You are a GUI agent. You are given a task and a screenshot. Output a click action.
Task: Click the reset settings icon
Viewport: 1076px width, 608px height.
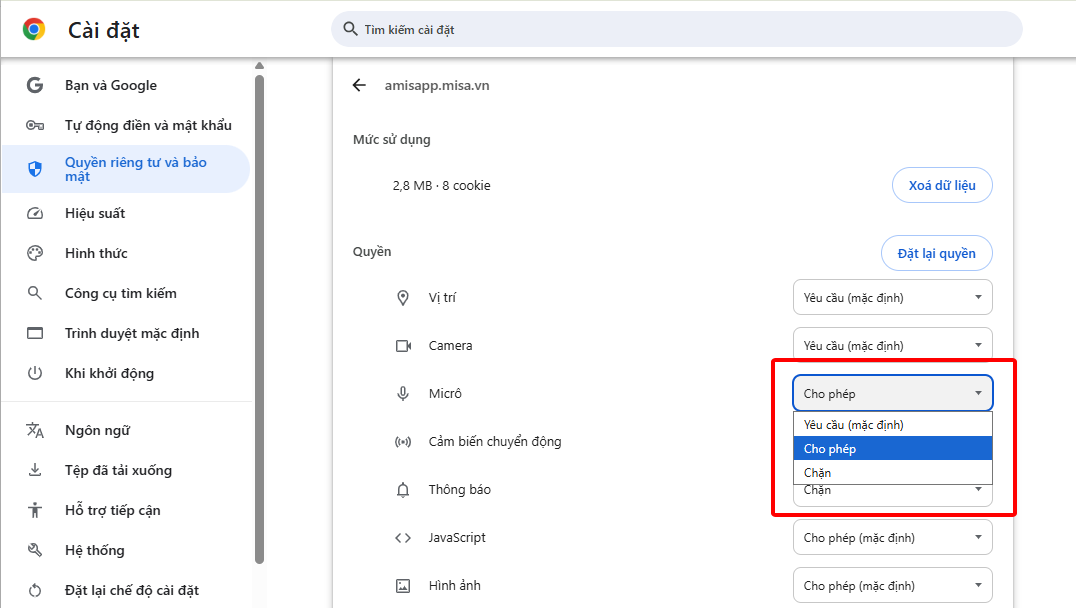coord(35,590)
